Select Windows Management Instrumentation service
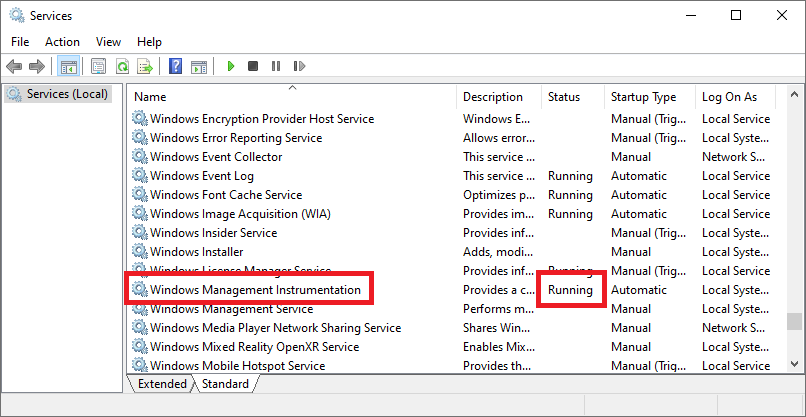Screen dimensions: 806x417 point(255,290)
